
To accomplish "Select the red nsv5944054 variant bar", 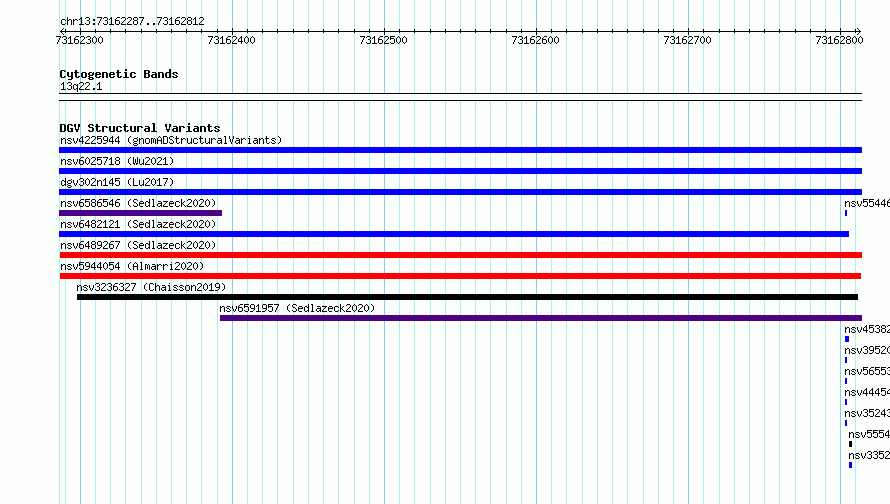I will pos(460,276).
